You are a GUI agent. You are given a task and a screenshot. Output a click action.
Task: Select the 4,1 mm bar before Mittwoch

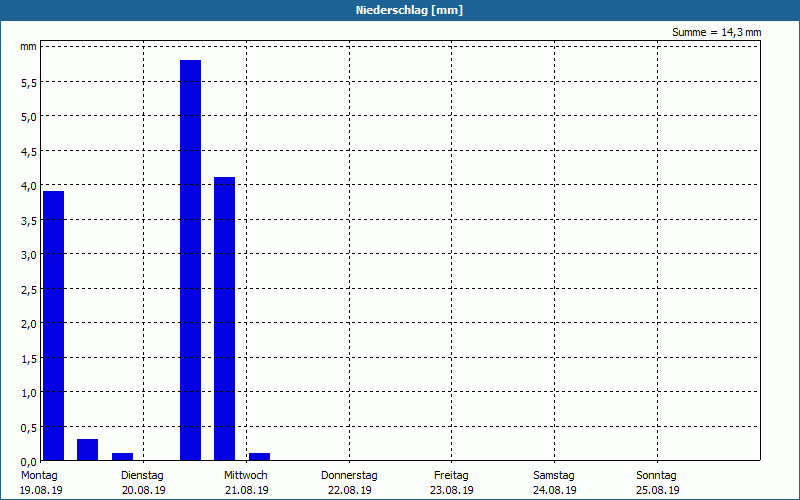(x=224, y=318)
